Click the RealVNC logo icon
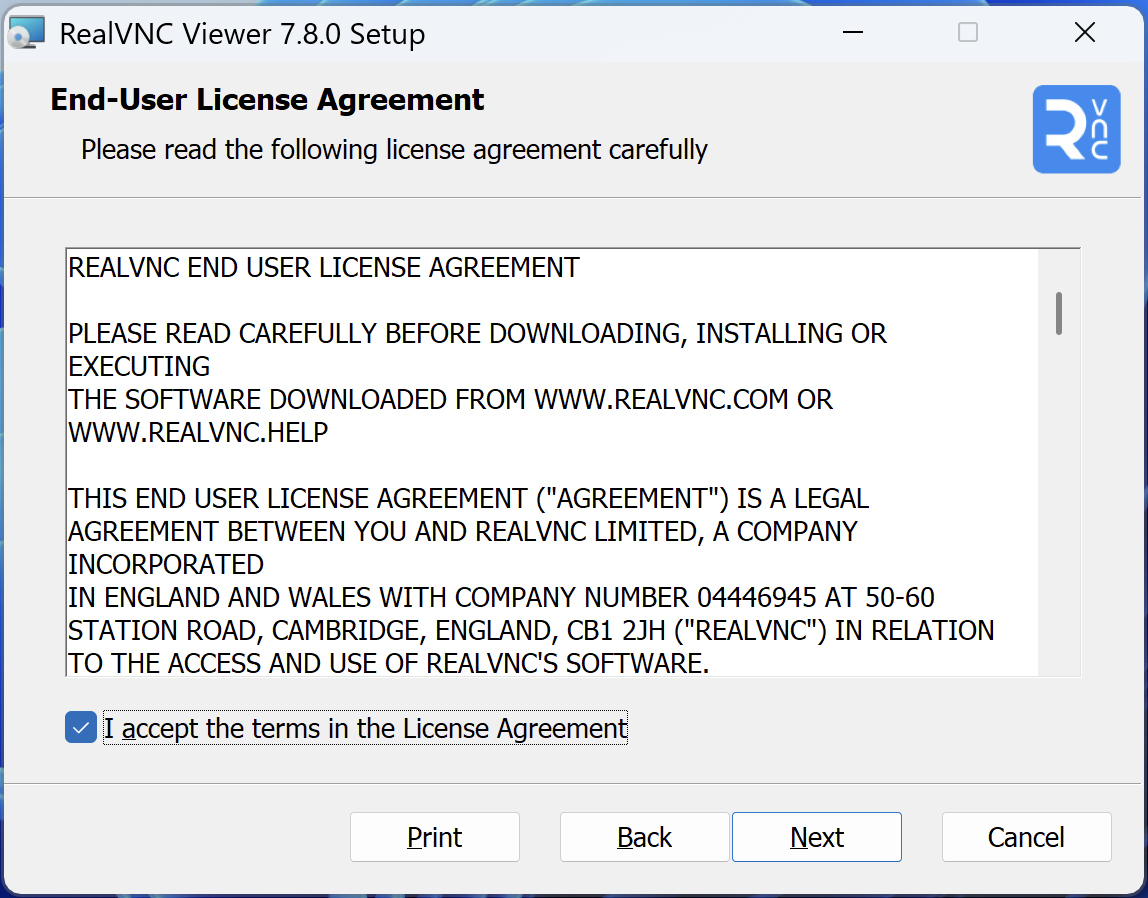The image size is (1148, 898). pyautogui.click(x=1076, y=129)
